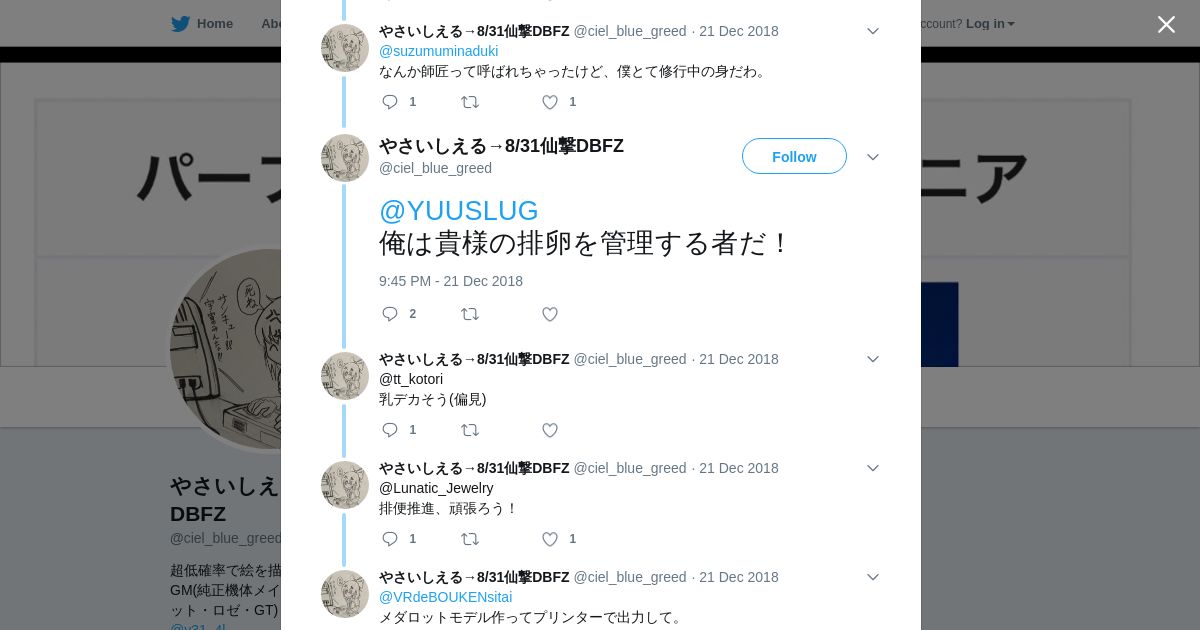The height and width of the screenshot is (630, 1200).
Task: Expand the Log in dropdown
Action: click(990, 24)
